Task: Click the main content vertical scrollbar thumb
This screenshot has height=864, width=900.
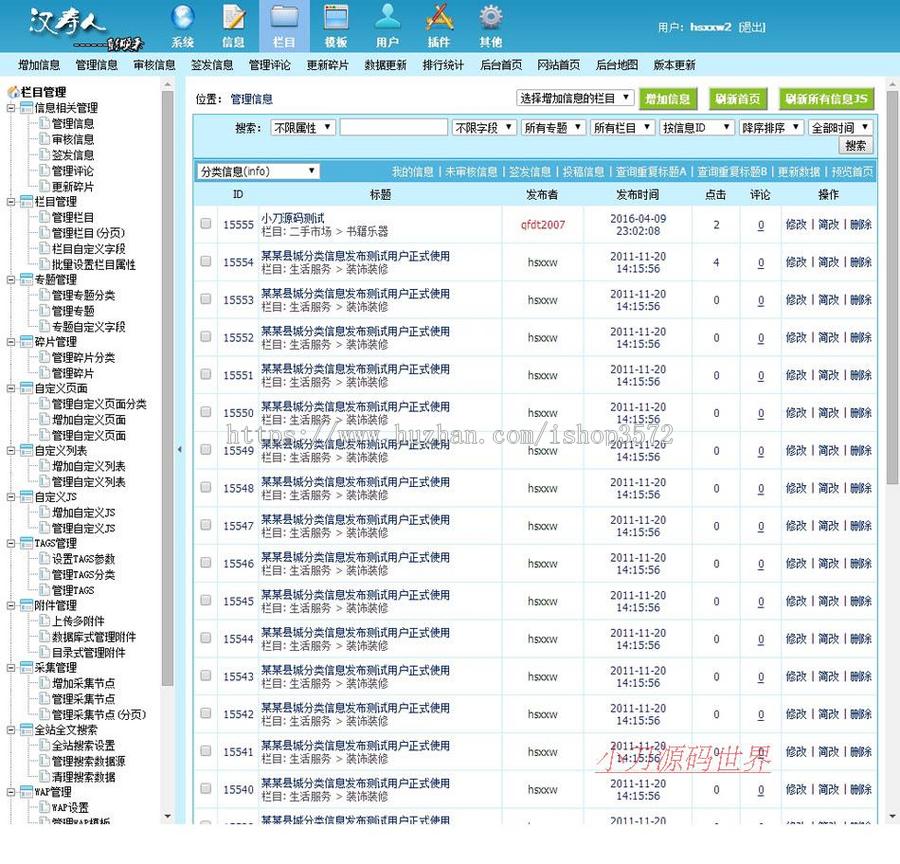Action: pos(892,287)
